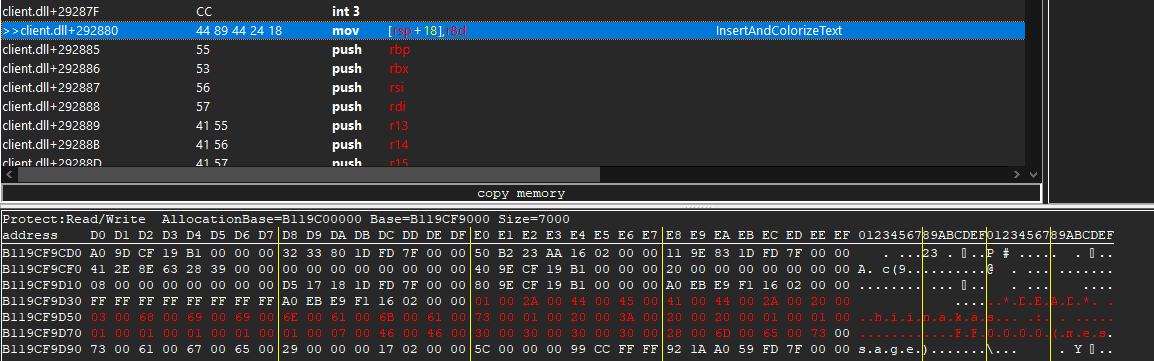Select hex row address B119CF9D50
1154x361 pixels.
(41, 317)
